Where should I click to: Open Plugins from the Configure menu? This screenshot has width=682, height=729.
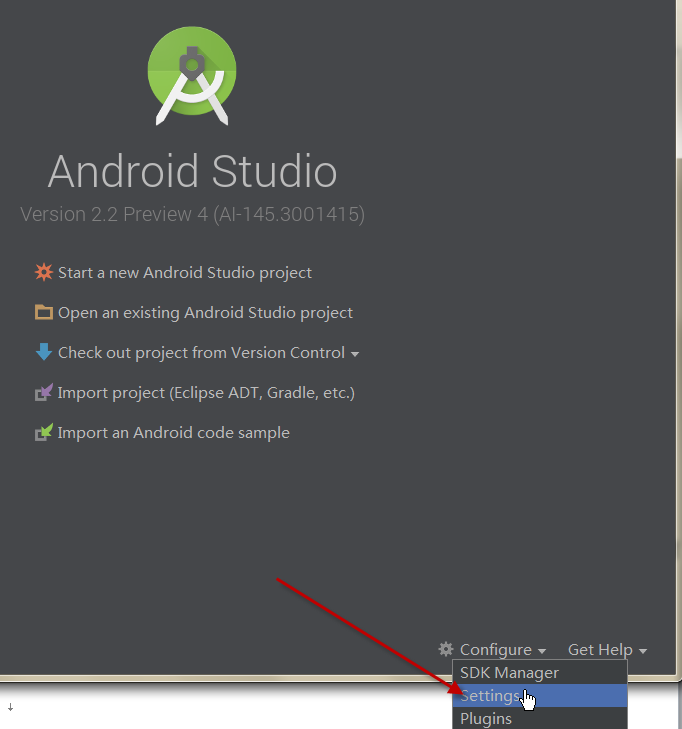coord(540,718)
